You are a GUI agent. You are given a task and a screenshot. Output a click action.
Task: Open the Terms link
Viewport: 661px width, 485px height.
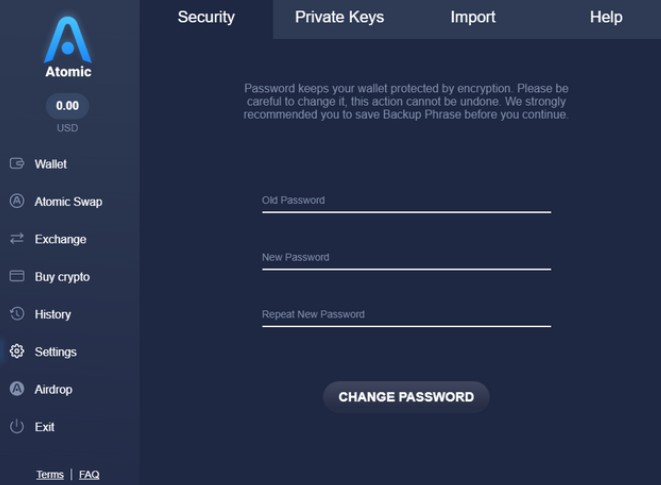[x=50, y=474]
